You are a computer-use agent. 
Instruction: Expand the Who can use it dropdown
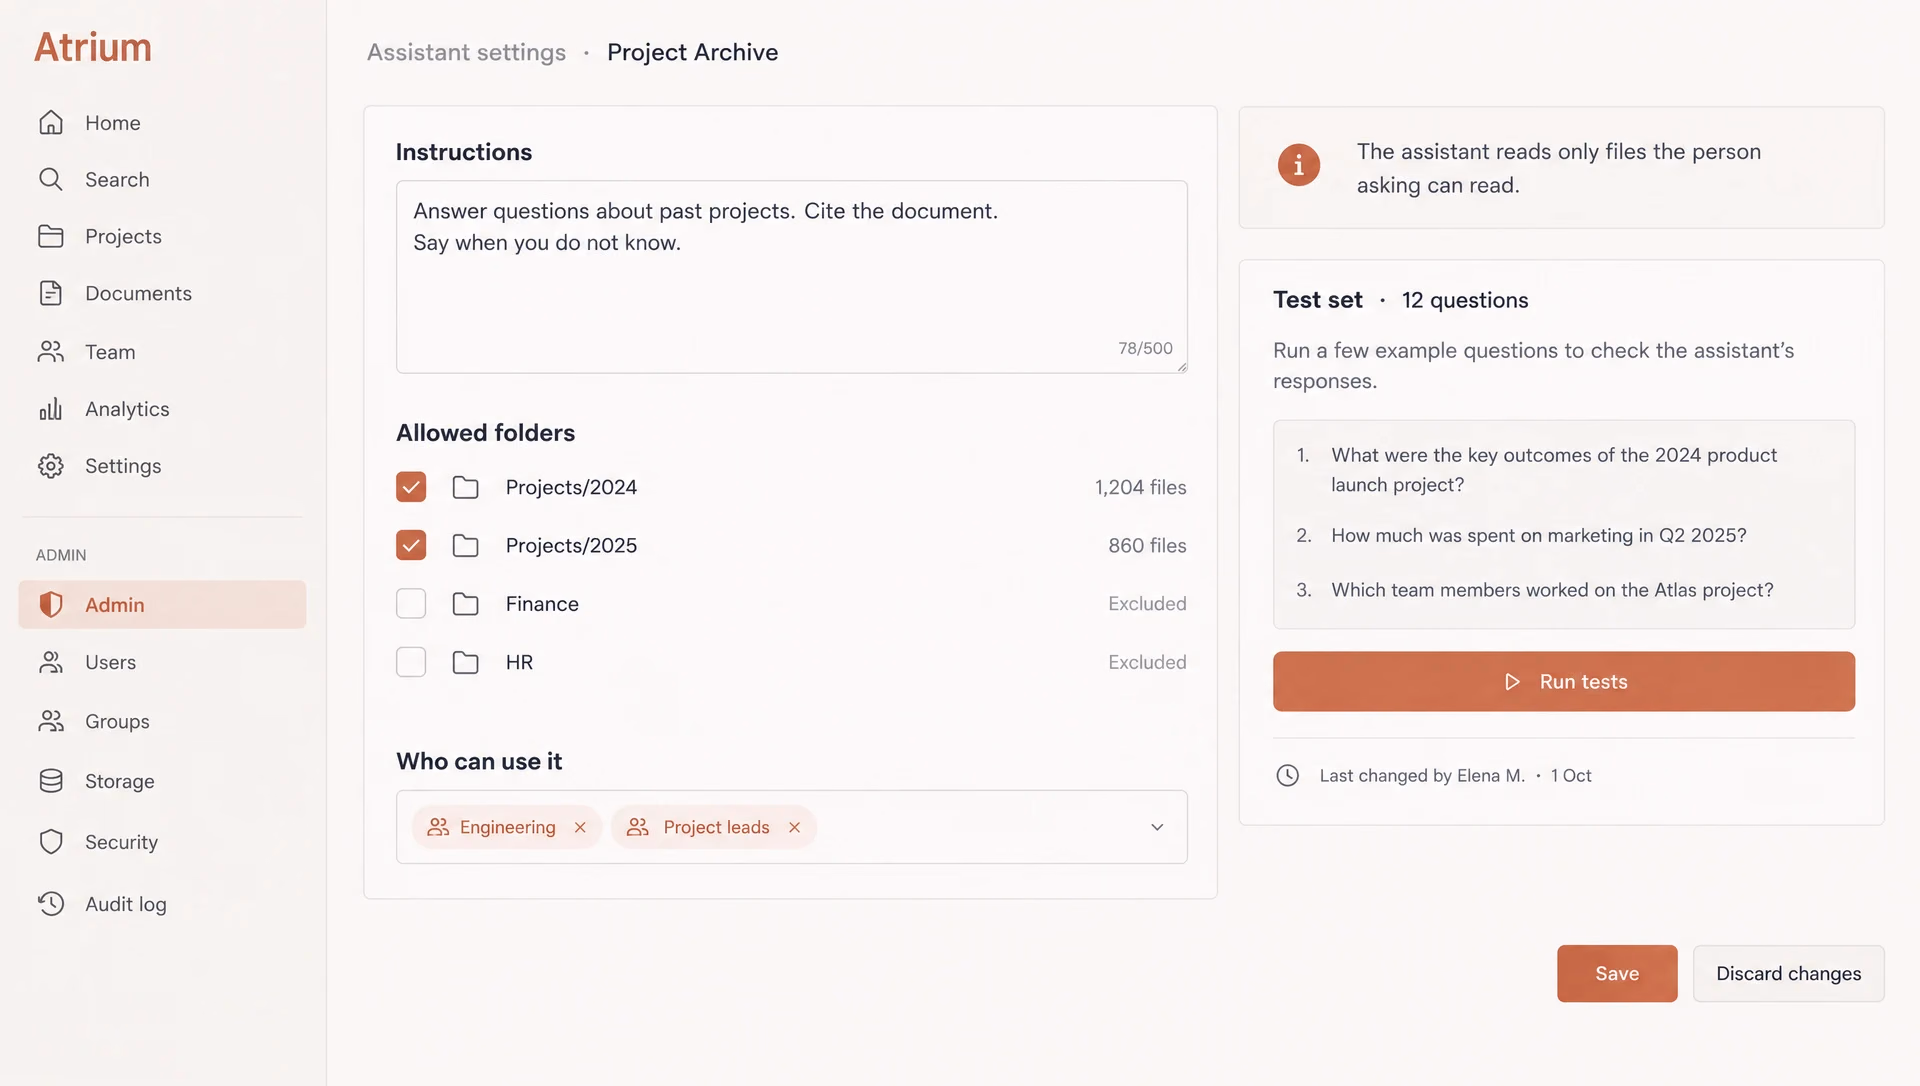click(x=1157, y=827)
